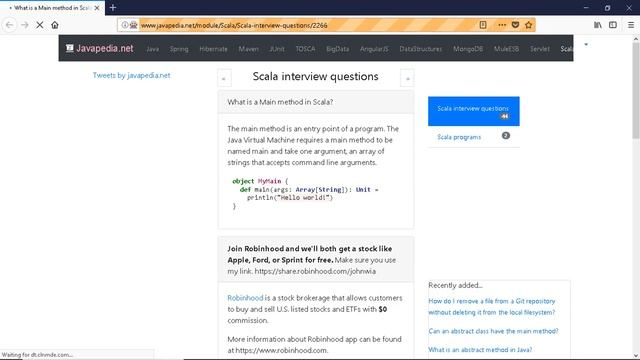Open the MongoDB menu in navbar
Screen dimensions: 640x360
[x=468, y=49]
